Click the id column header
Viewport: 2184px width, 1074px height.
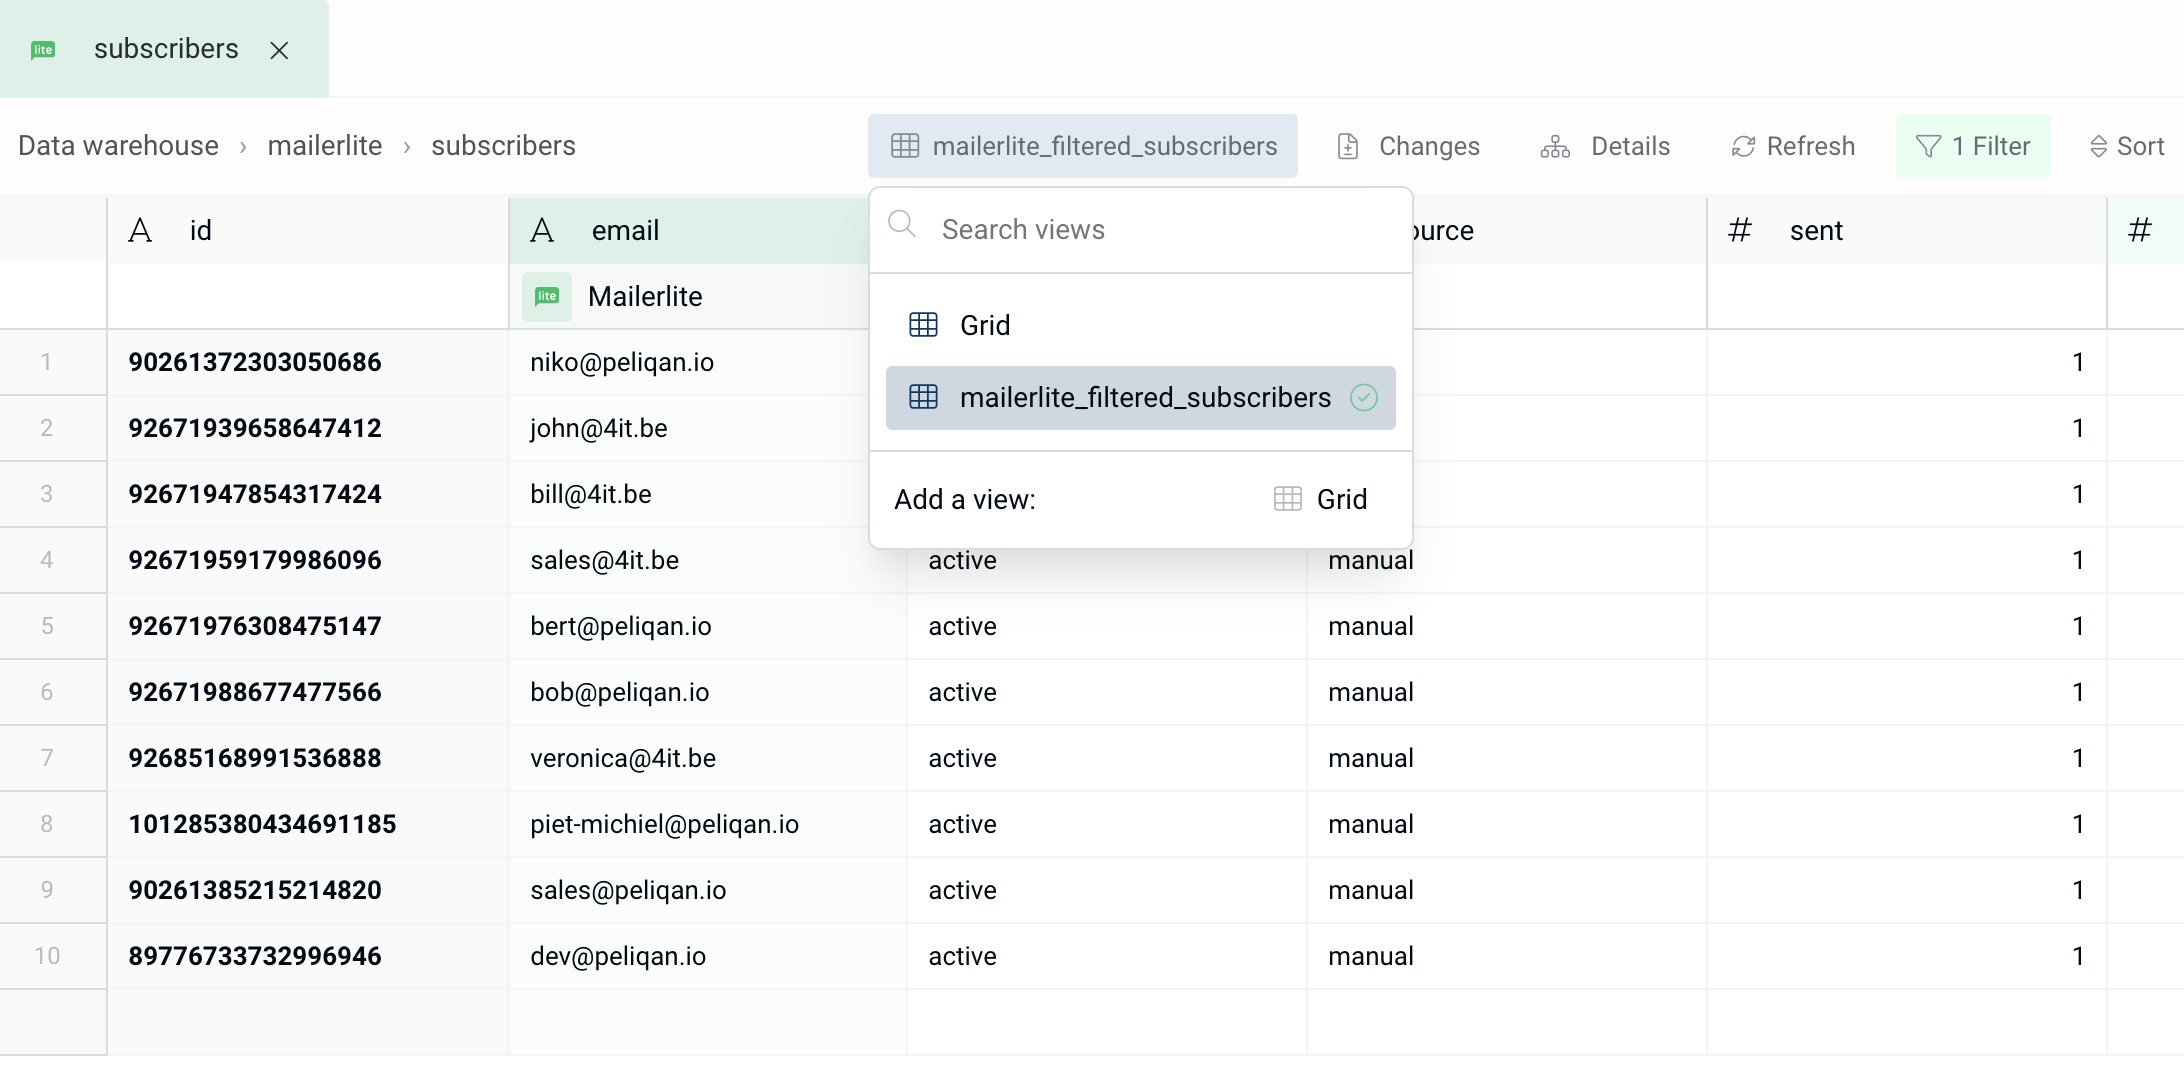point(308,231)
